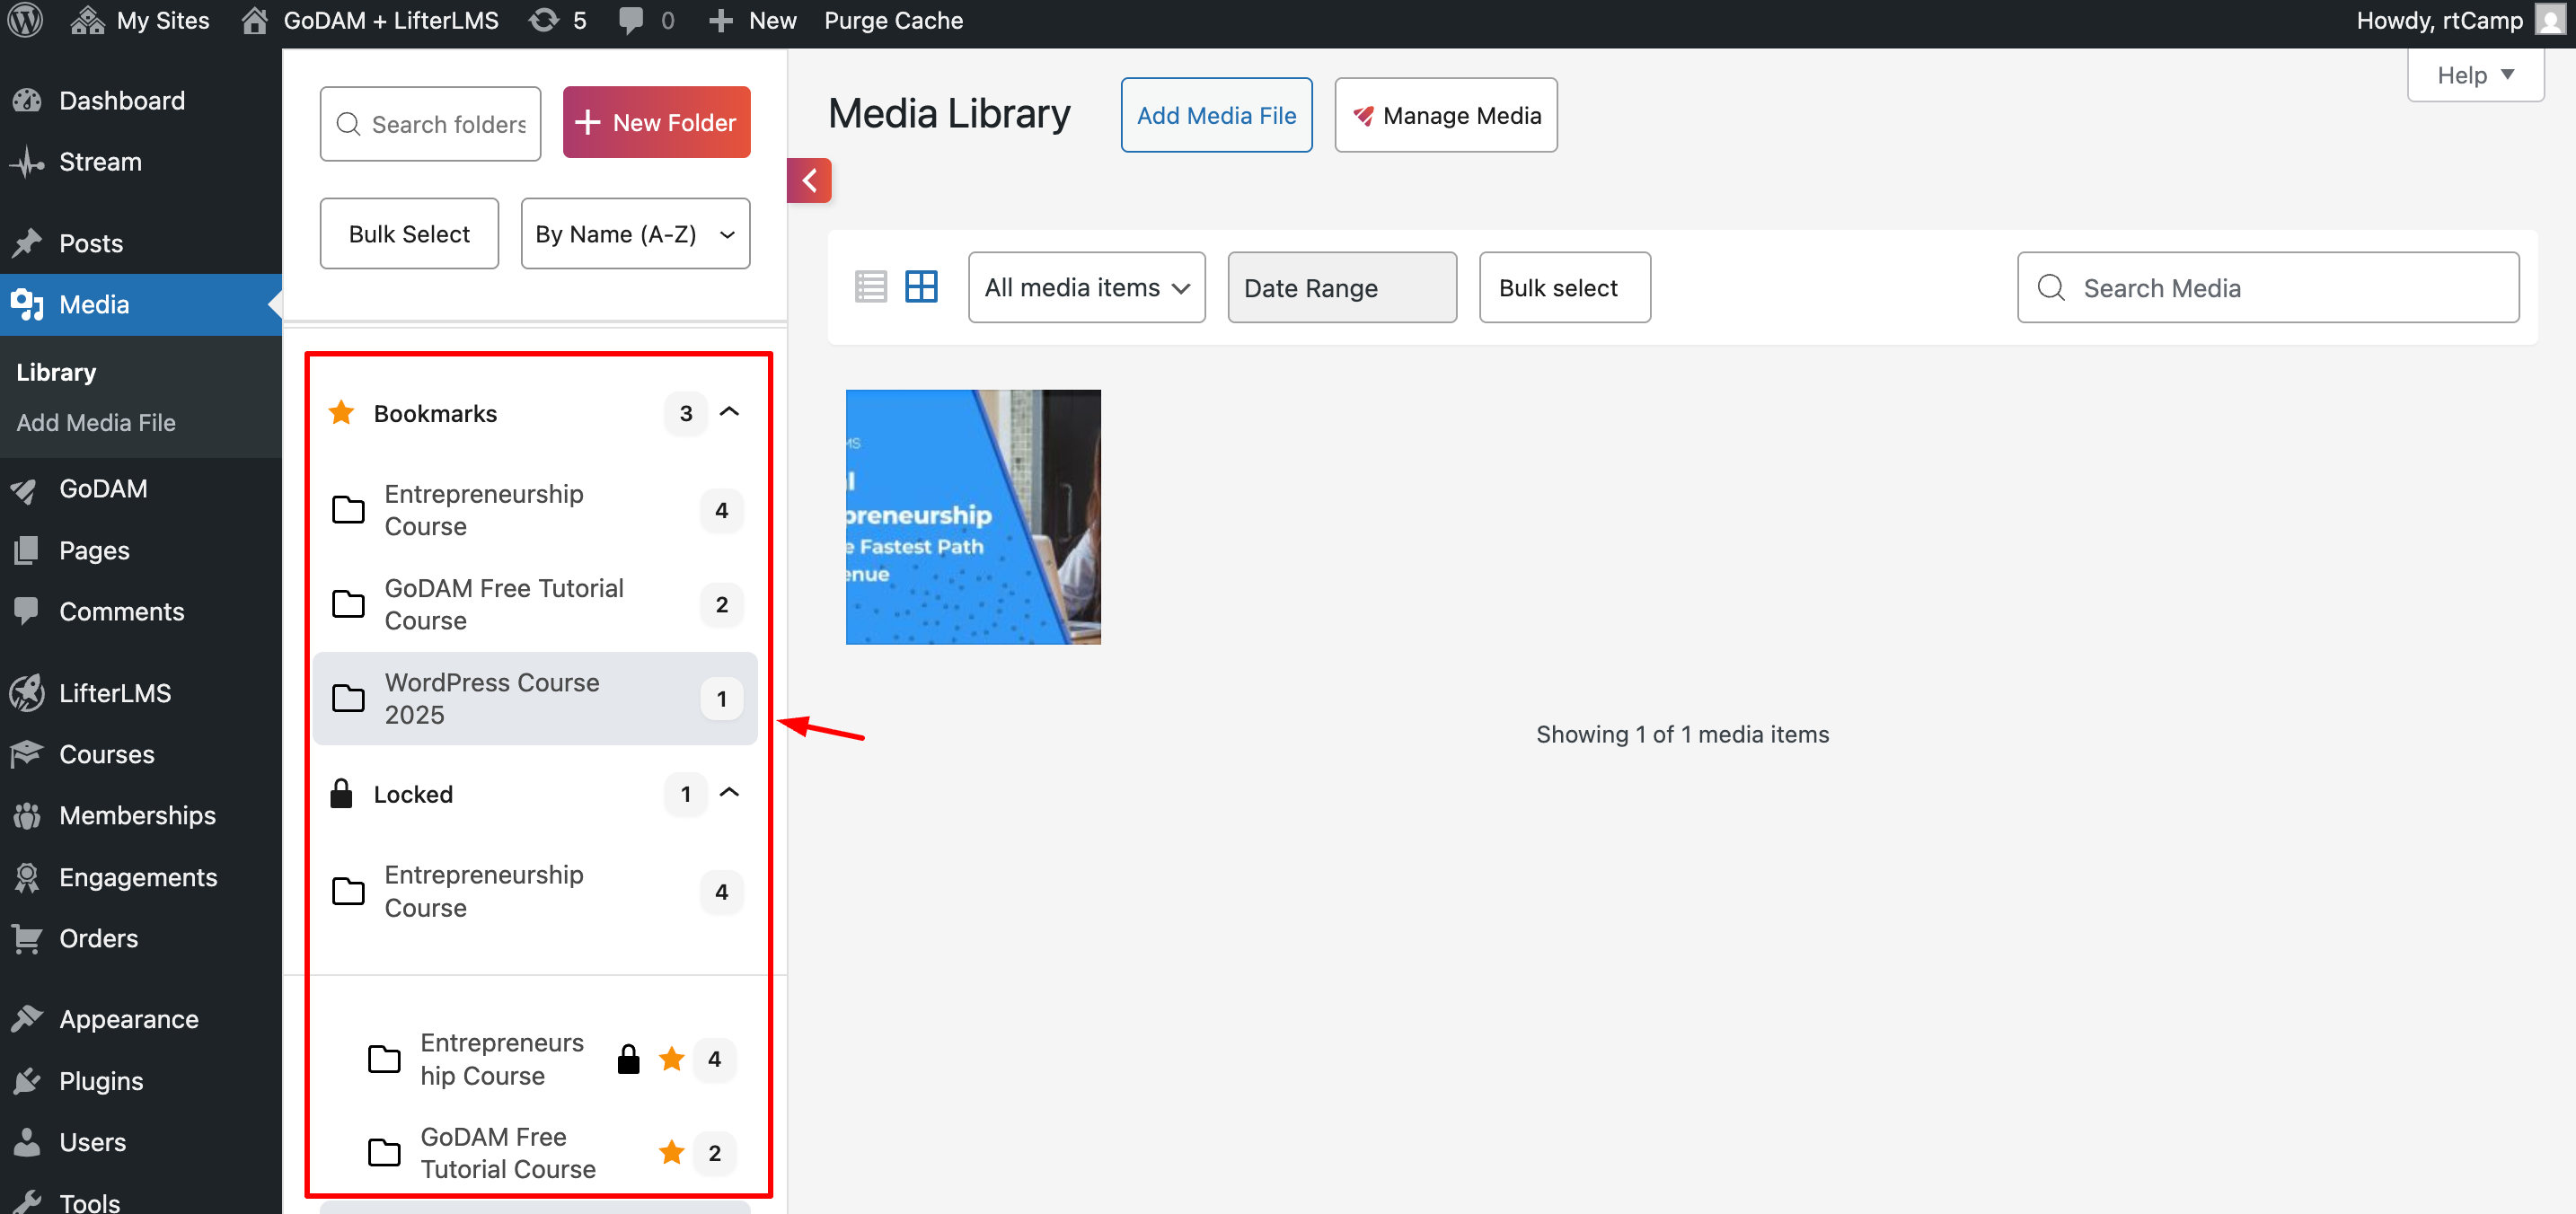Click Purge Cache in the admin bar
The width and height of the screenshot is (2576, 1214).
click(893, 21)
